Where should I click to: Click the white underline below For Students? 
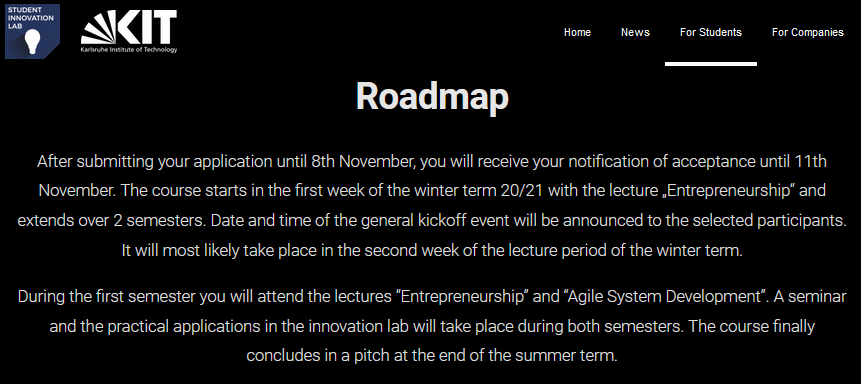(x=711, y=64)
